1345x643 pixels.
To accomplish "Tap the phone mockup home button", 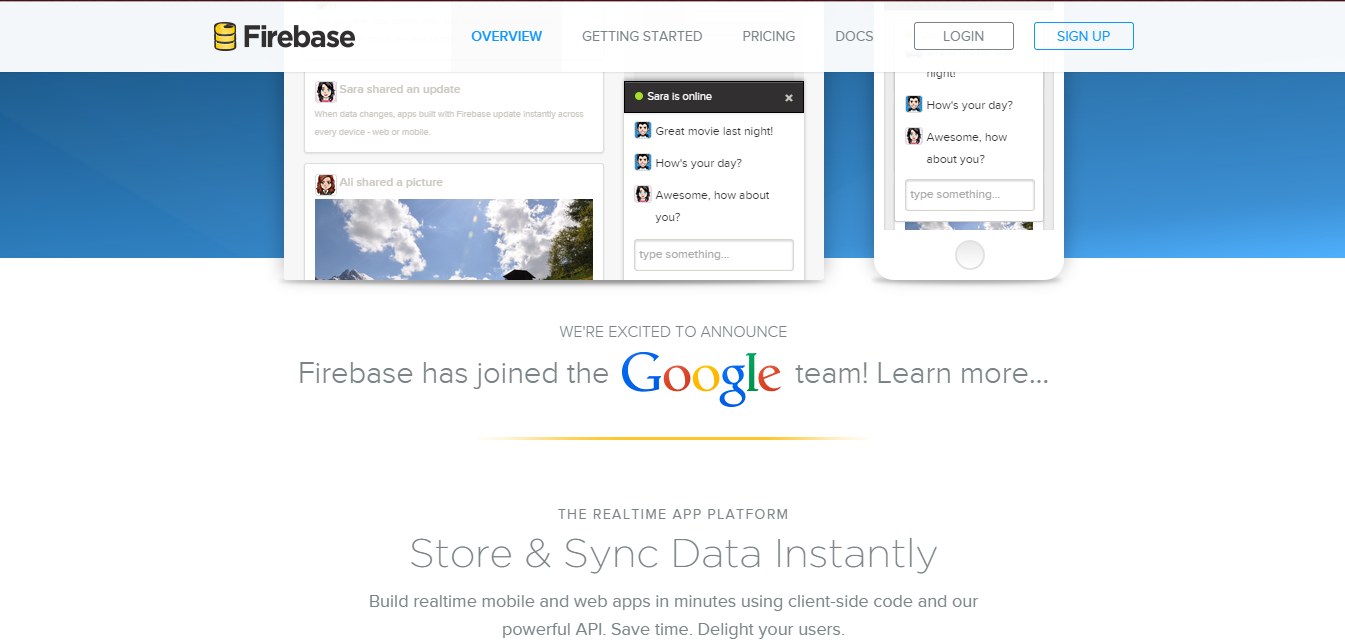I will [x=969, y=256].
